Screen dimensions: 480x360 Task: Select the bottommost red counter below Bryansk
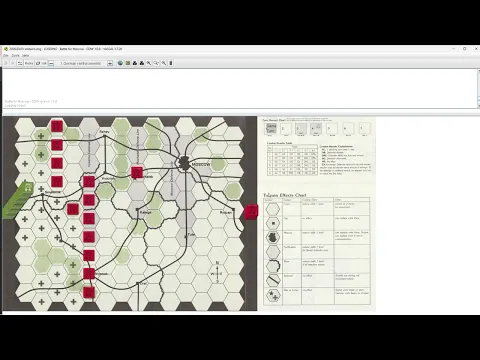(89, 292)
